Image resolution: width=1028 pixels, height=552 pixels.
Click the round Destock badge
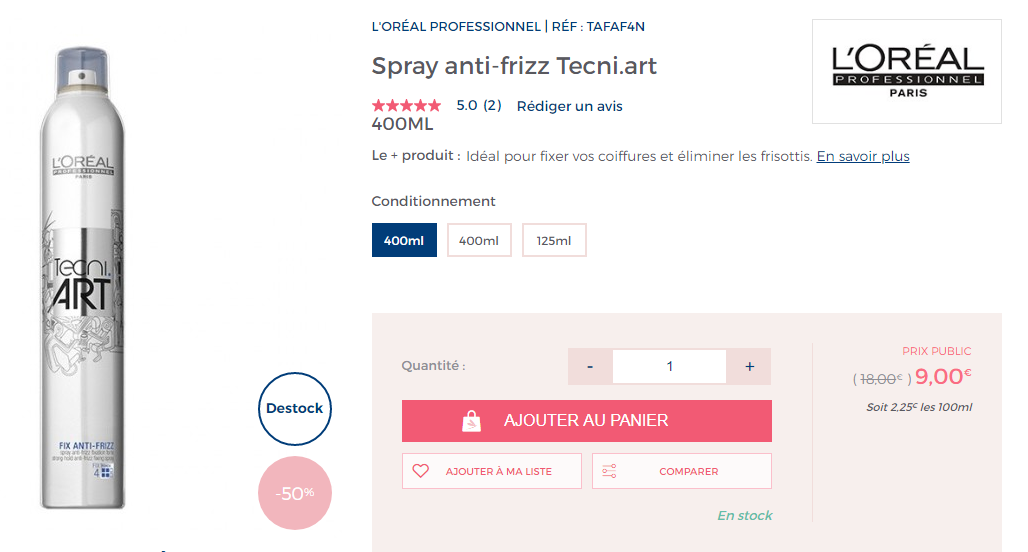tap(294, 408)
